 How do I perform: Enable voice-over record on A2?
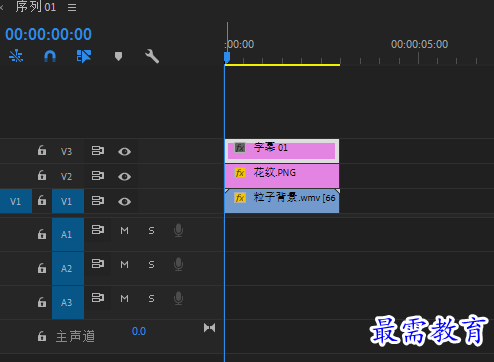[x=179, y=264]
